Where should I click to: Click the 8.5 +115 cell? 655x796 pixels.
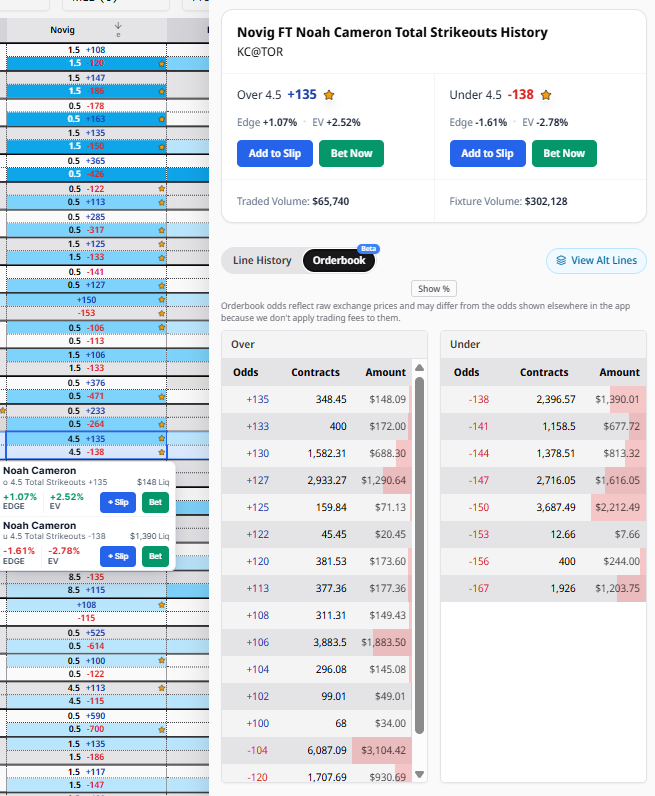click(86, 590)
